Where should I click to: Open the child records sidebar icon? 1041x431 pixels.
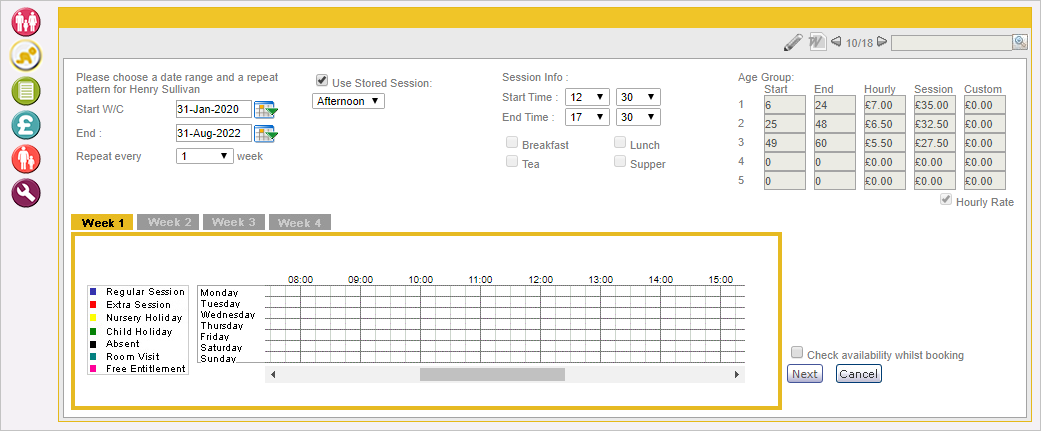(x=26, y=56)
